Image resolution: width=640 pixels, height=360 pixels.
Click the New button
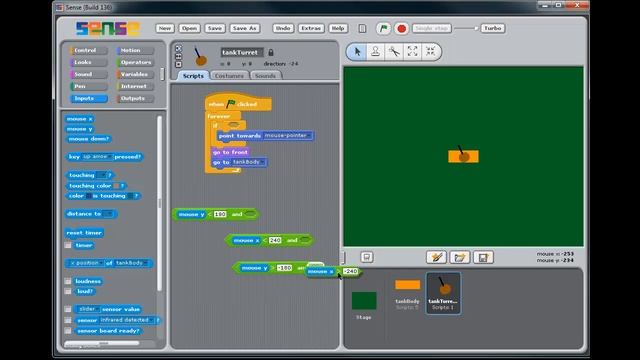pyautogui.click(x=165, y=29)
